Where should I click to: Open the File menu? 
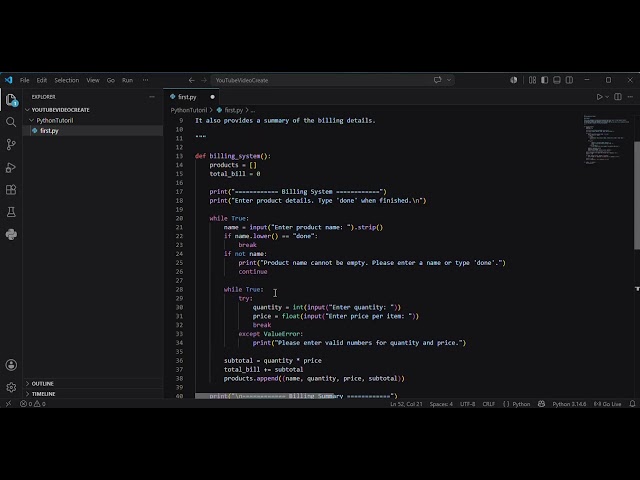coord(24,80)
